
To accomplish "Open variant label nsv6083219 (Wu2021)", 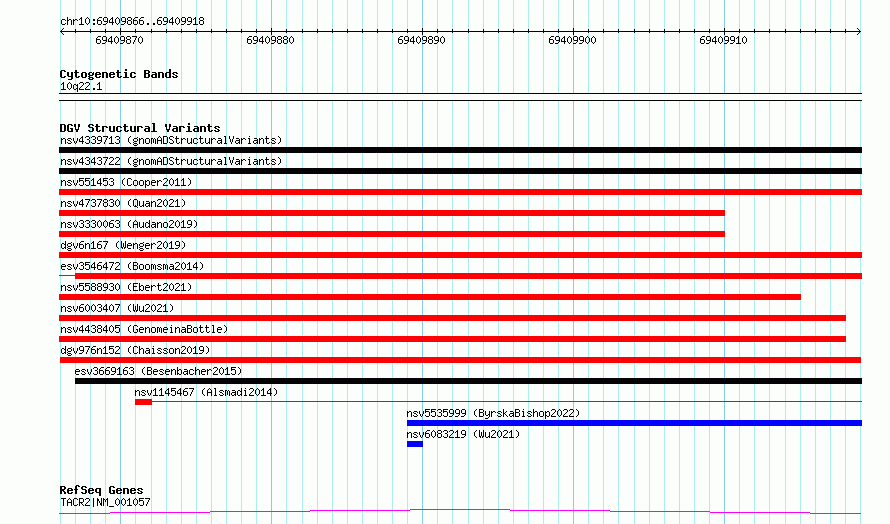I will (463, 434).
